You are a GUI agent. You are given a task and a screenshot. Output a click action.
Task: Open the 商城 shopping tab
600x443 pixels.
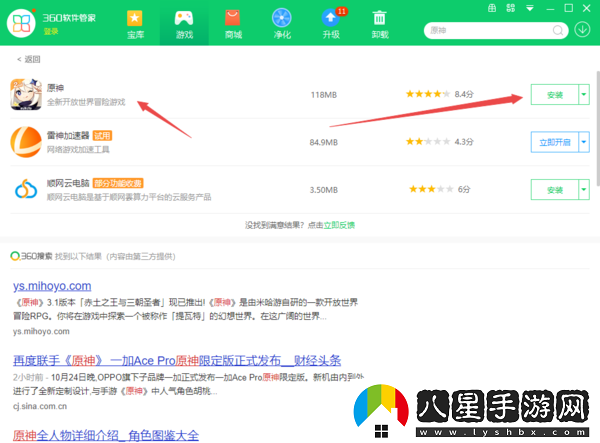point(233,24)
